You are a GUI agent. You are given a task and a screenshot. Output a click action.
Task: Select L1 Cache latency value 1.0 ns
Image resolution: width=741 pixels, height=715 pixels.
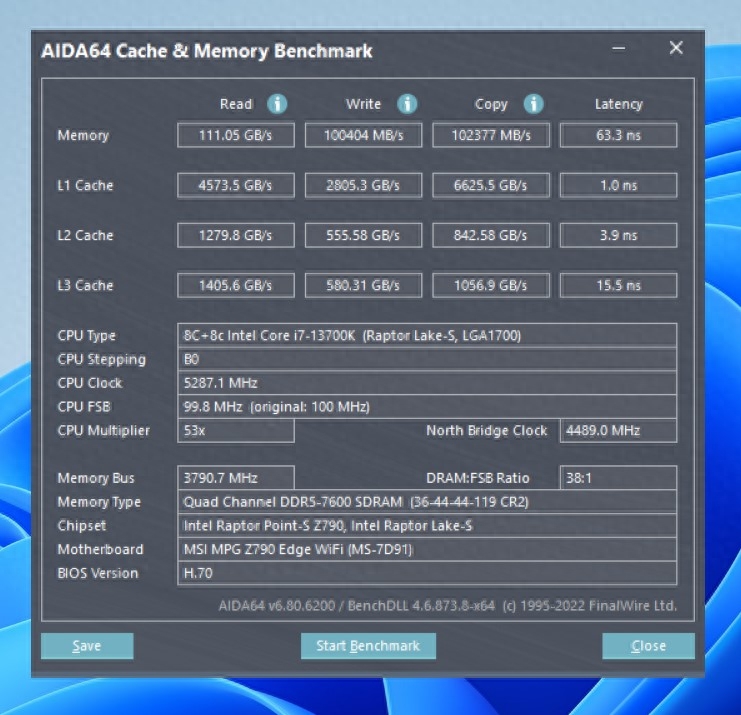[x=619, y=185]
